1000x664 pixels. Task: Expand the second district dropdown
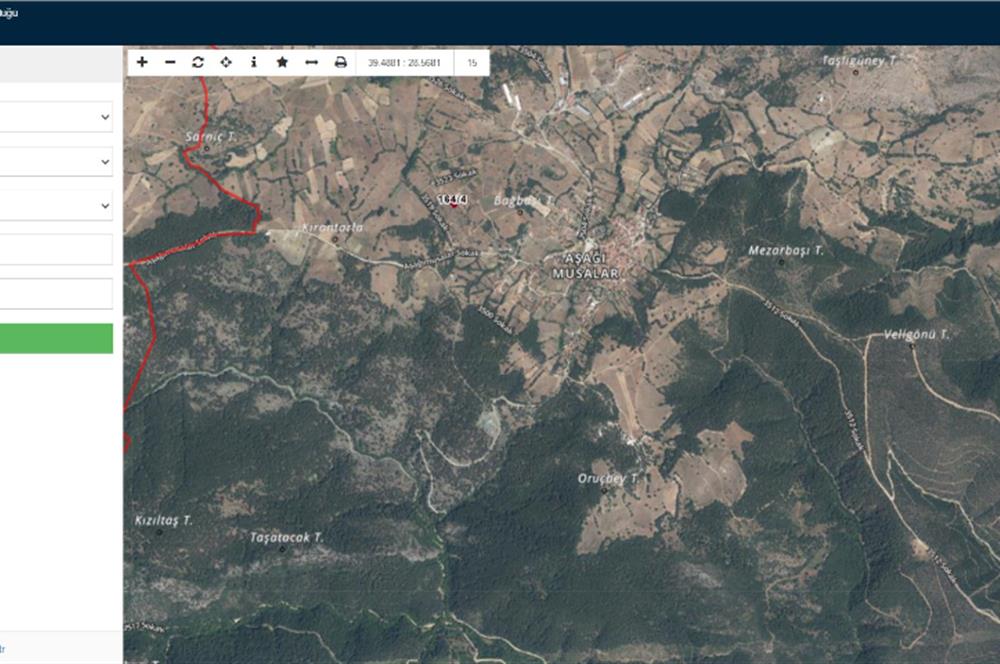55,160
